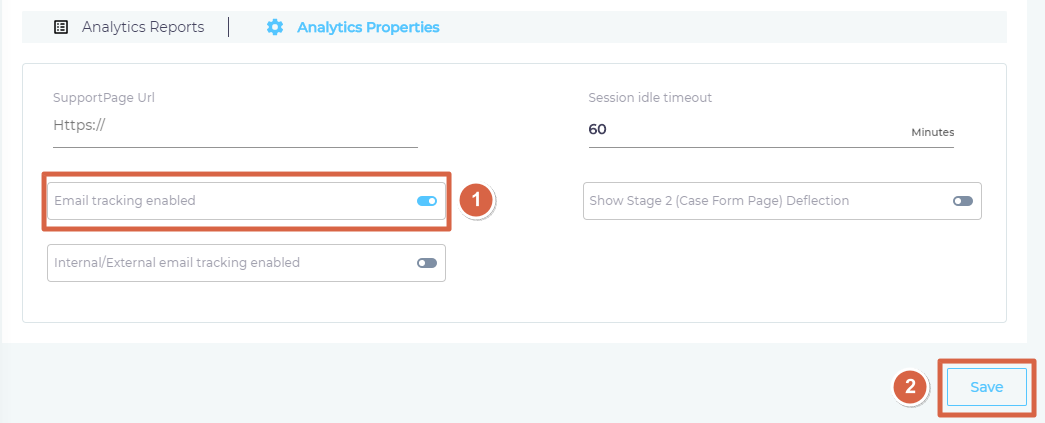This screenshot has height=423, width=1045.
Task: Click the orange step 2 marker
Action: click(910, 387)
